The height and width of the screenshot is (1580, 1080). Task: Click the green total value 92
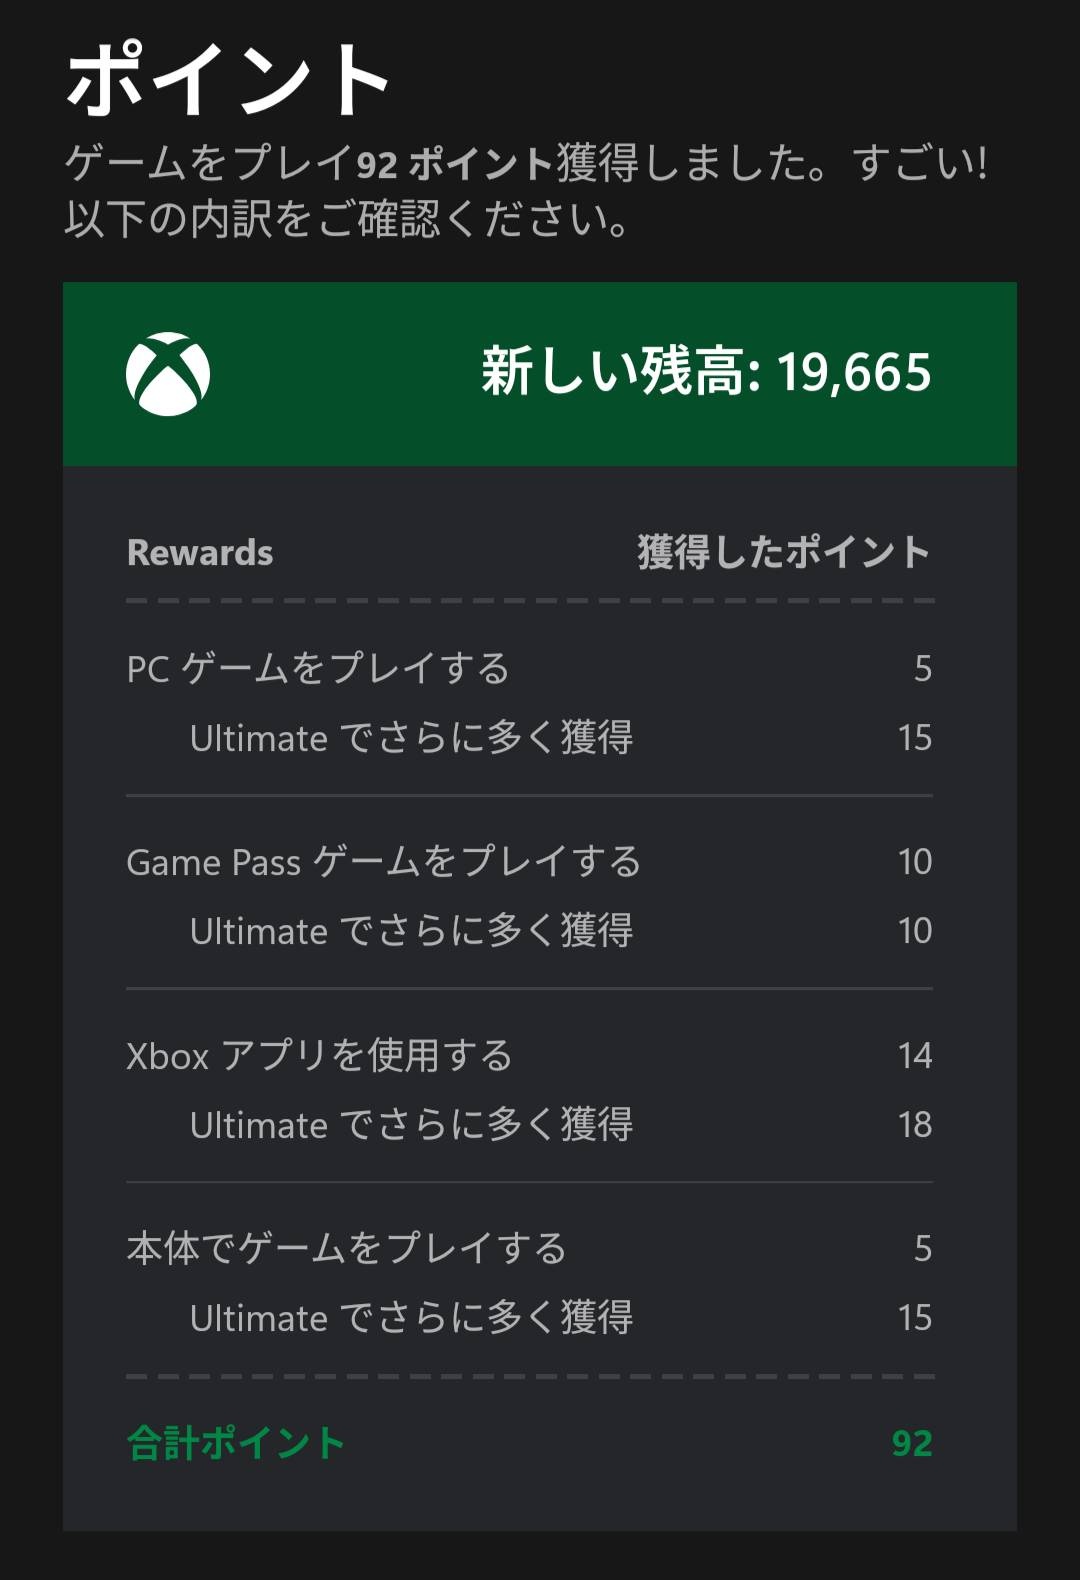click(911, 1443)
